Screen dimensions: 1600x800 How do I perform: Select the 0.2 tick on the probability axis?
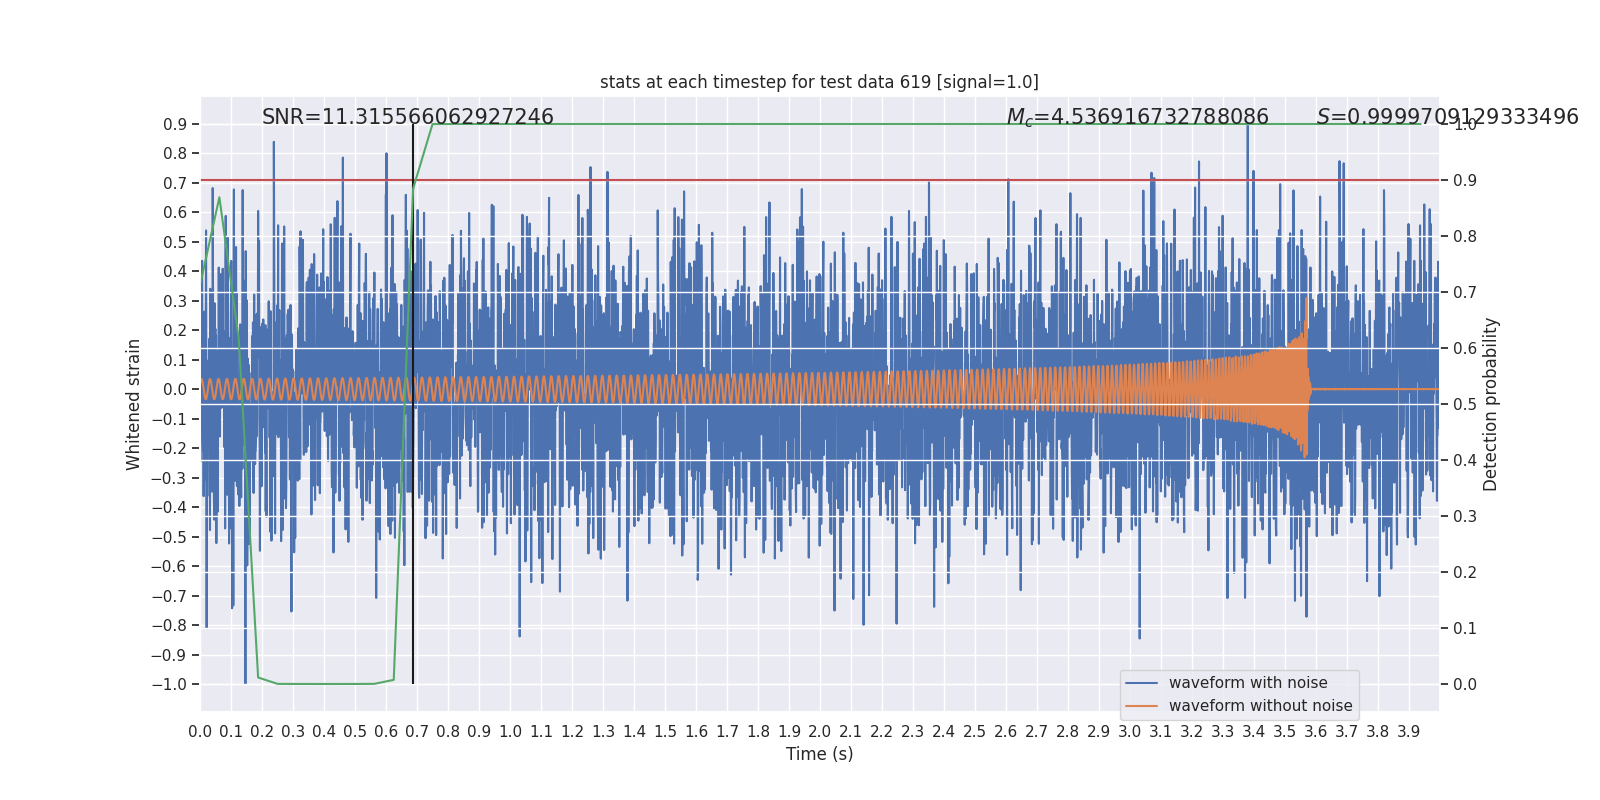point(1465,573)
